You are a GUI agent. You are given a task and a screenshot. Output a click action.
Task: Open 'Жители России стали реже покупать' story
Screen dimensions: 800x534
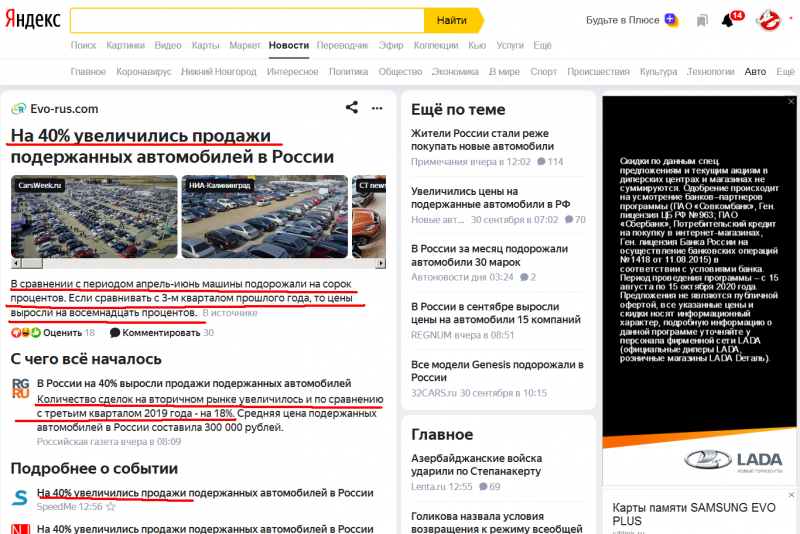482,140
